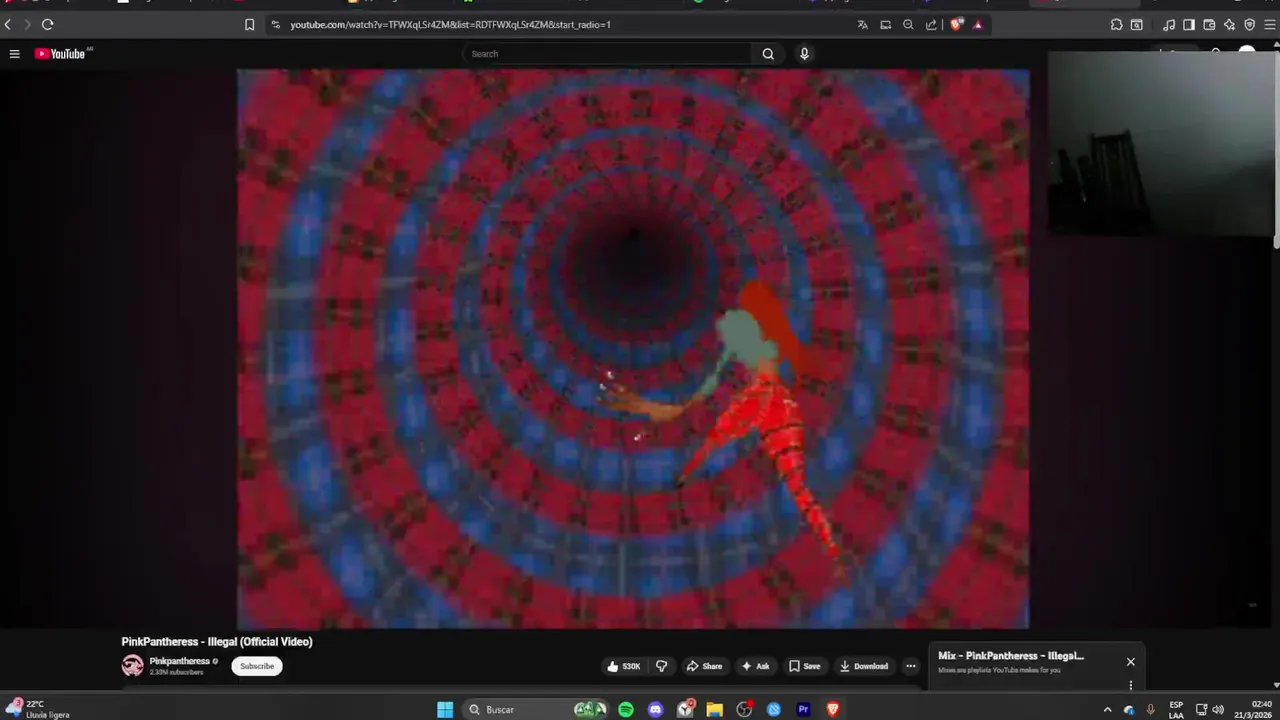The height and width of the screenshot is (720, 1280).
Task: Open the tab search icon in the toolbar
Action: 1137,24
